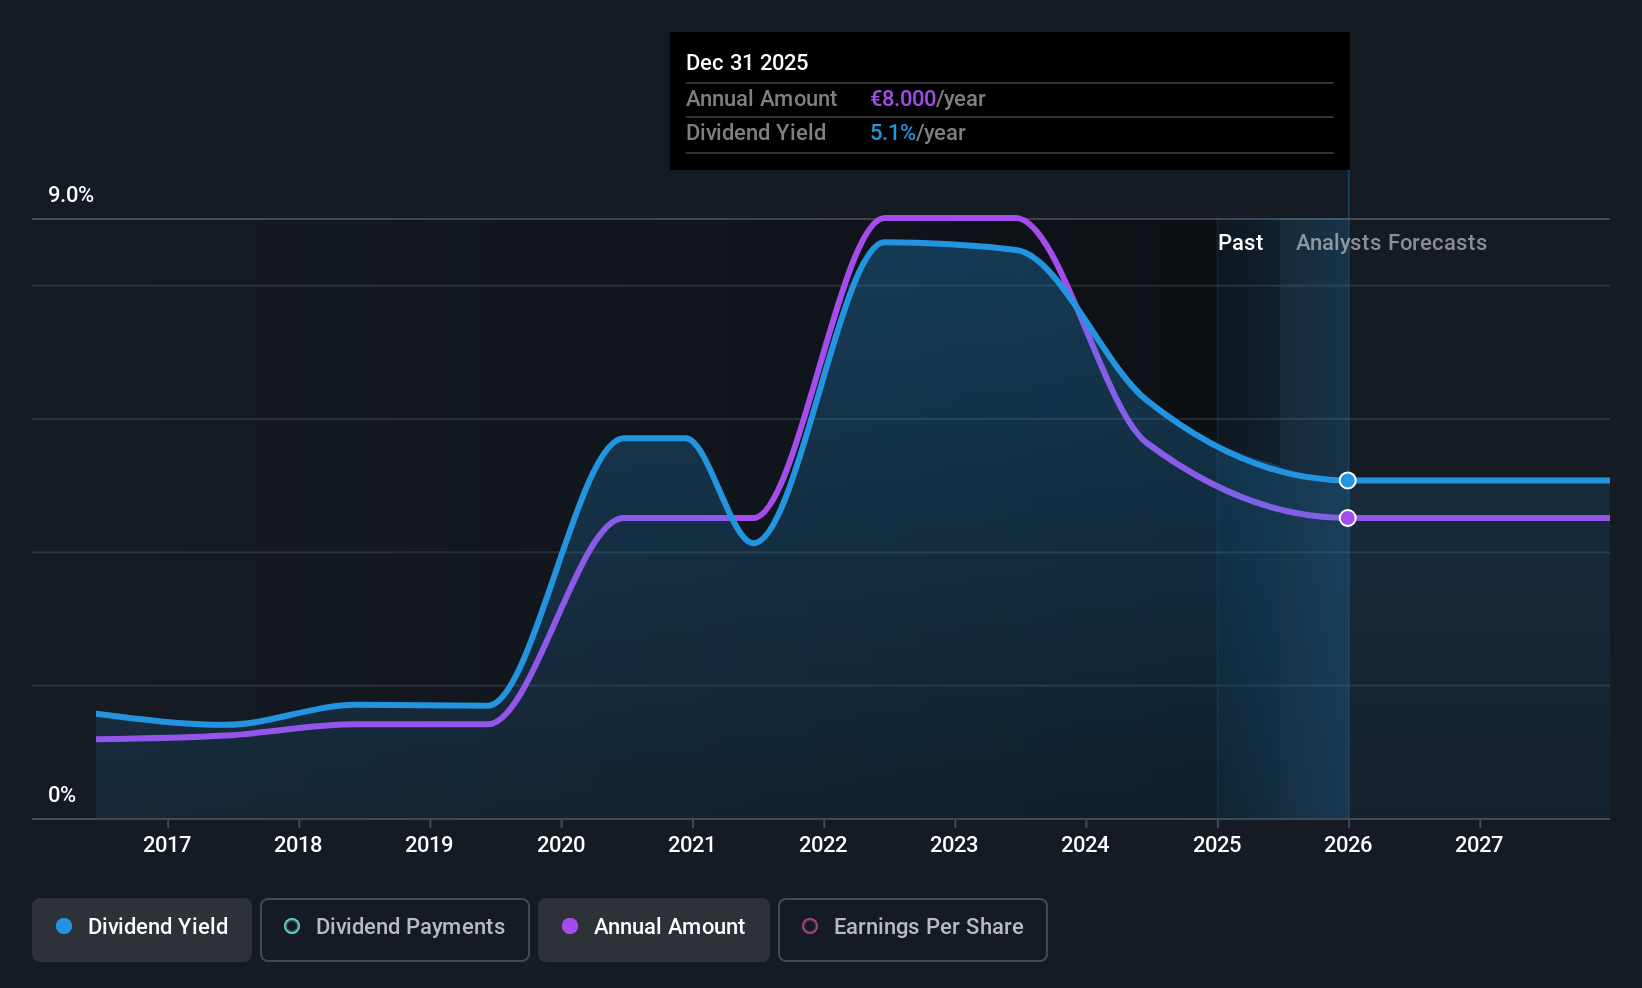
Task: Enable the Earnings Per Share series
Action: 913,929
